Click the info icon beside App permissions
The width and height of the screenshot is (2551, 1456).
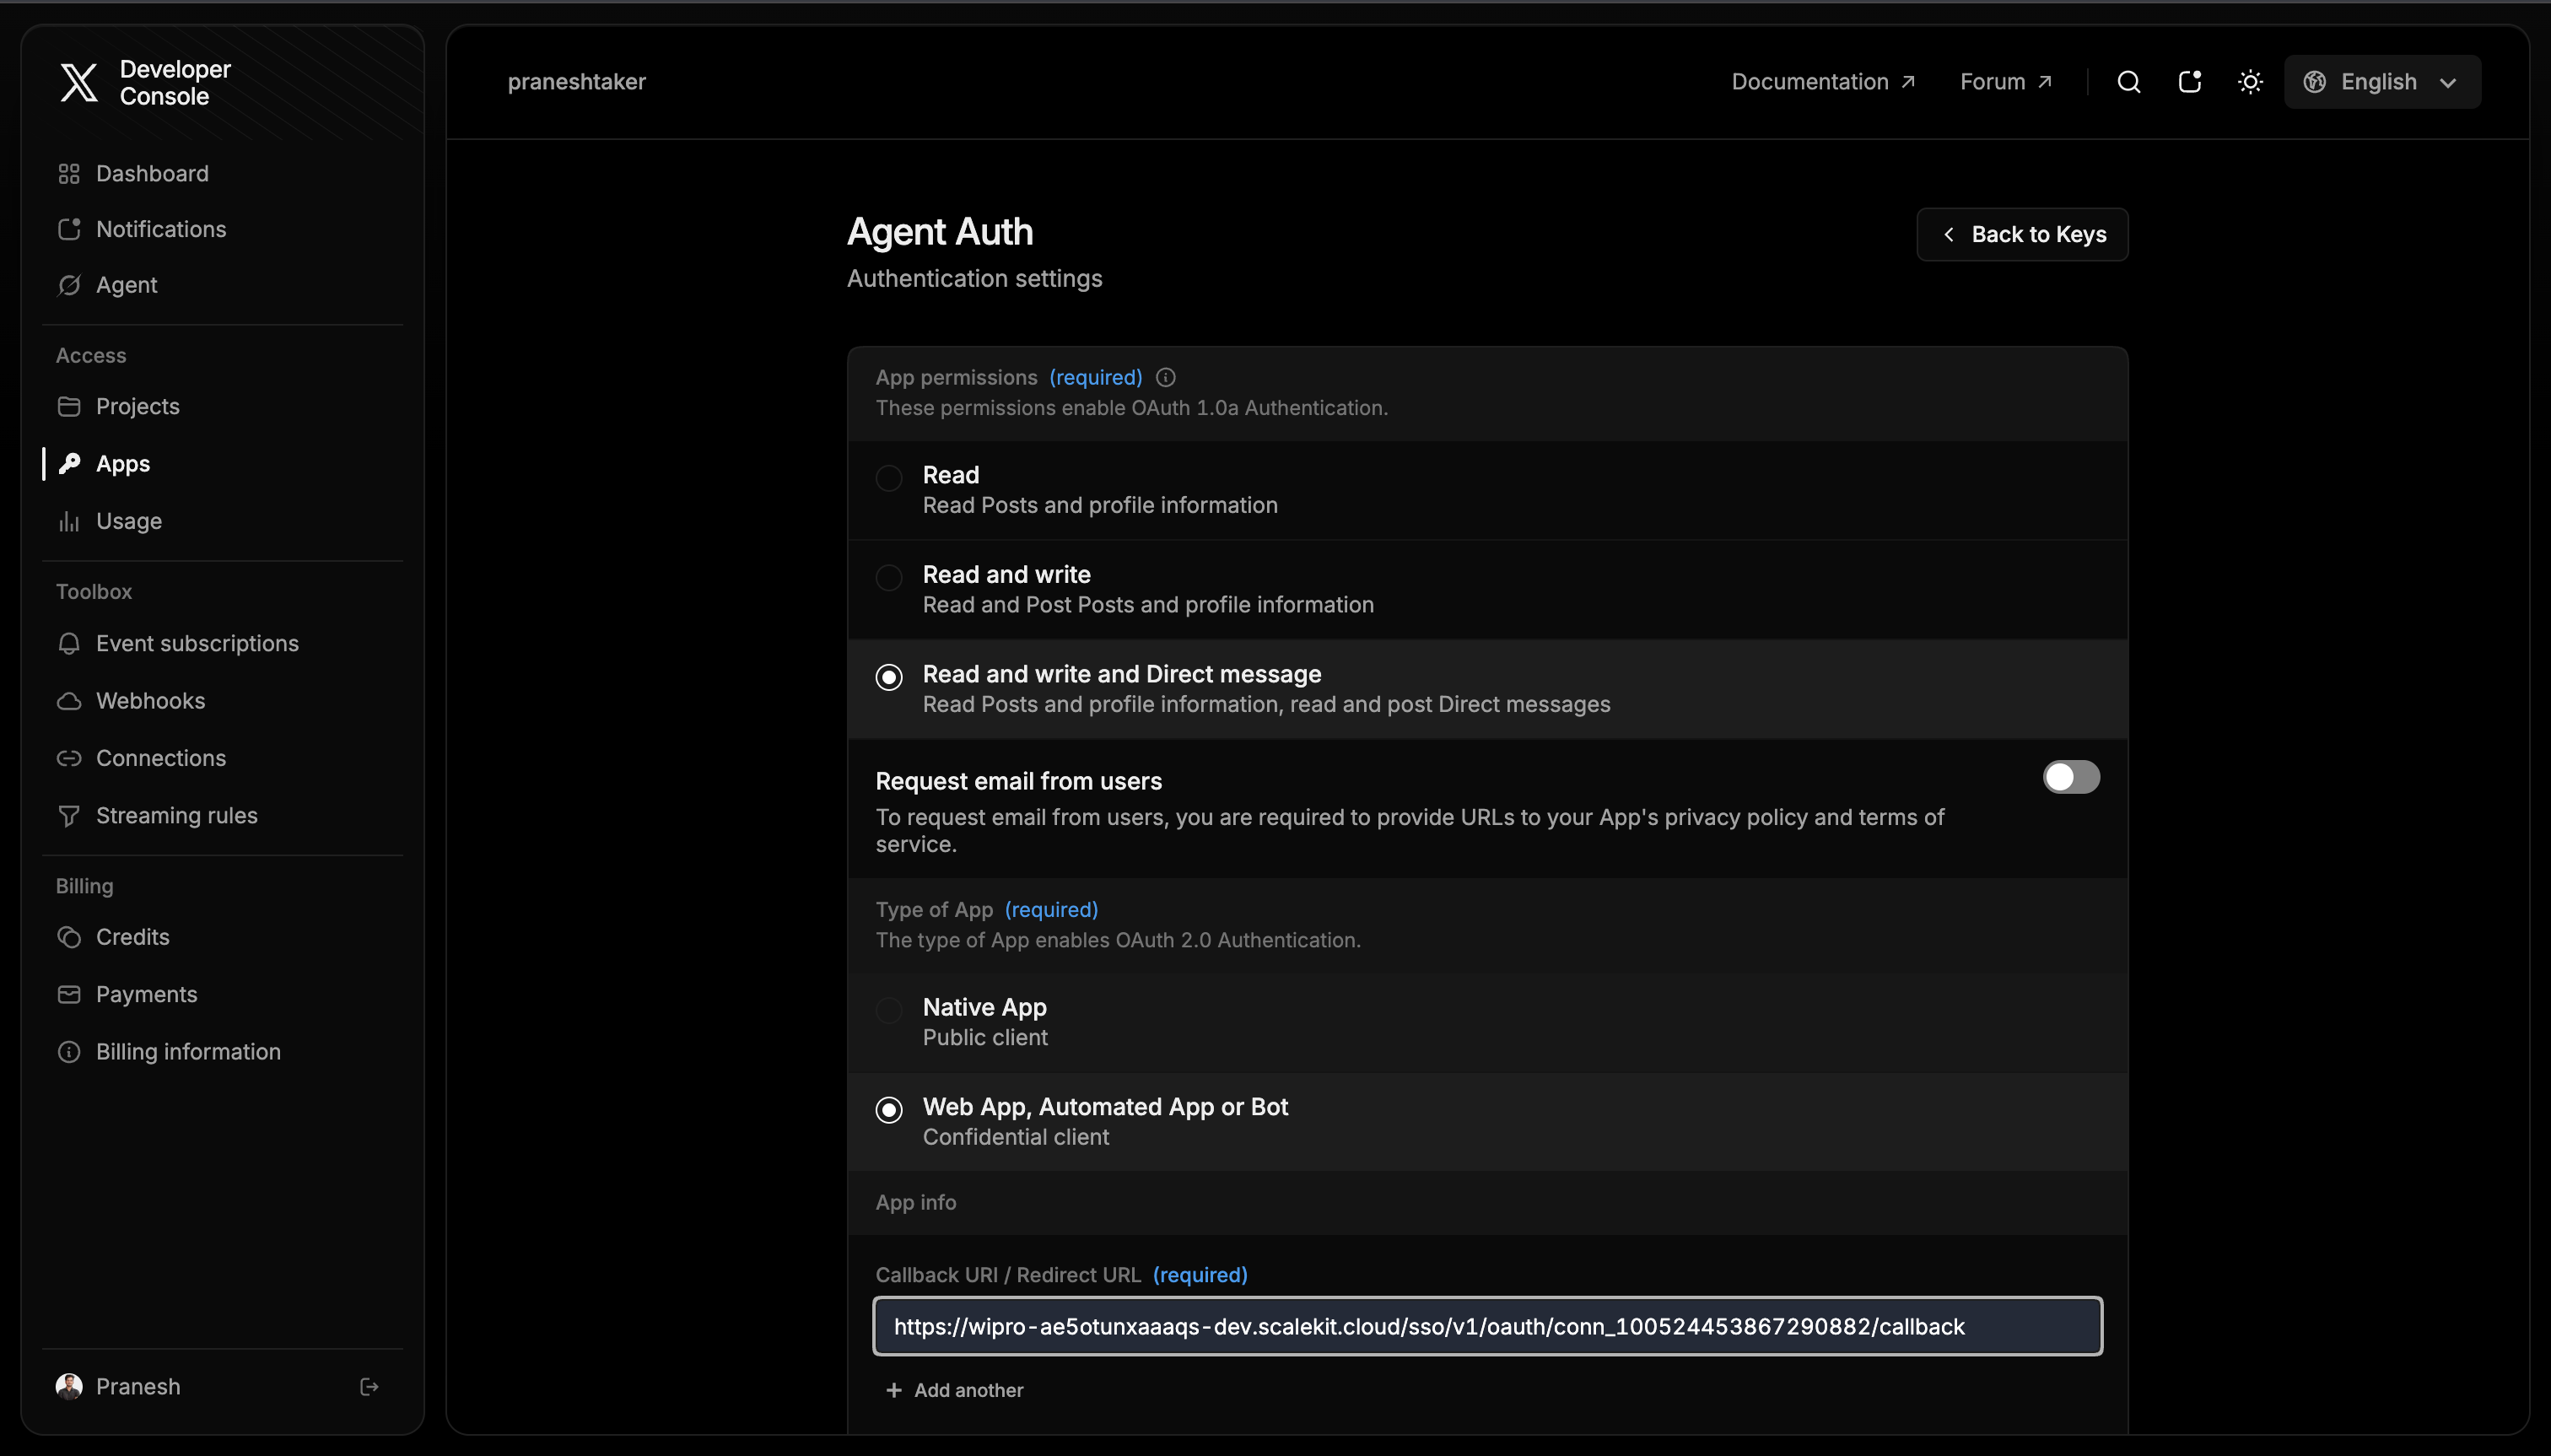tap(1165, 378)
